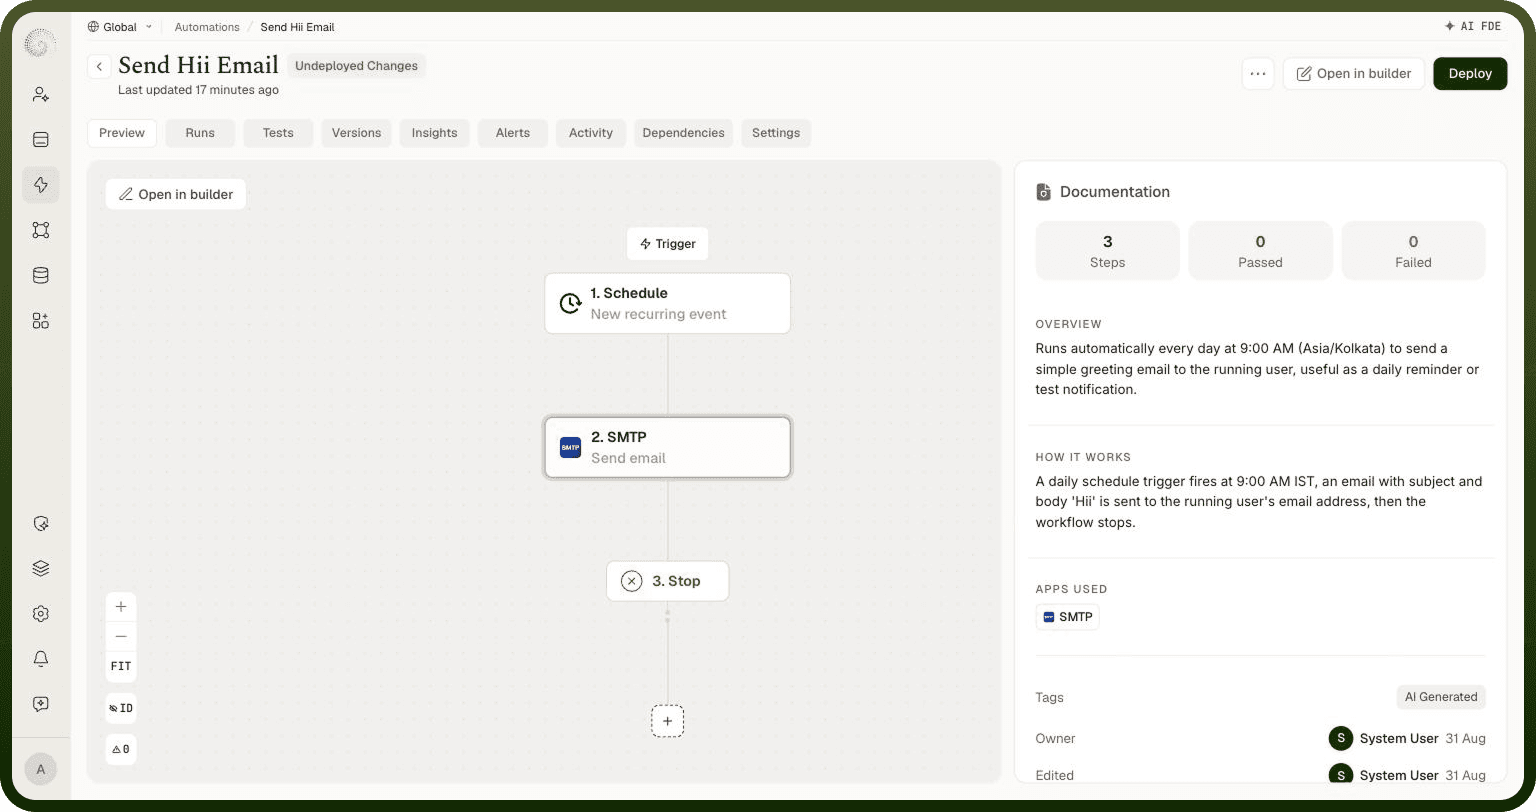Image resolution: width=1536 pixels, height=812 pixels.
Task: Click the Automations breadcrumb link
Action: click(x=207, y=27)
